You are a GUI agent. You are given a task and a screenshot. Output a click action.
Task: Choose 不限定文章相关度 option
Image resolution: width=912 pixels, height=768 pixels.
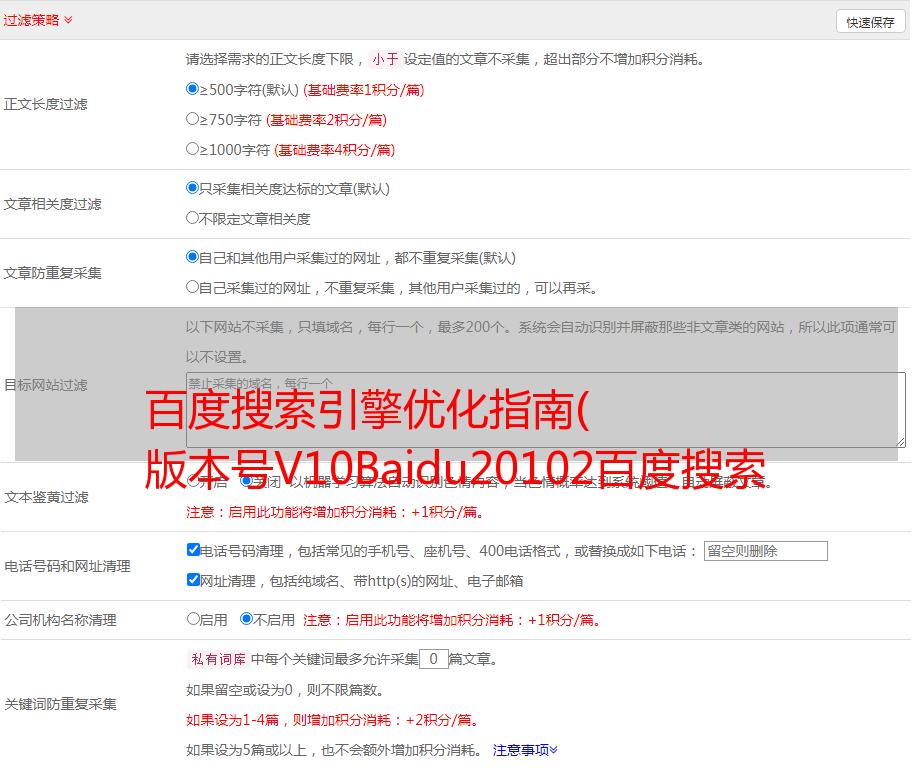192,218
